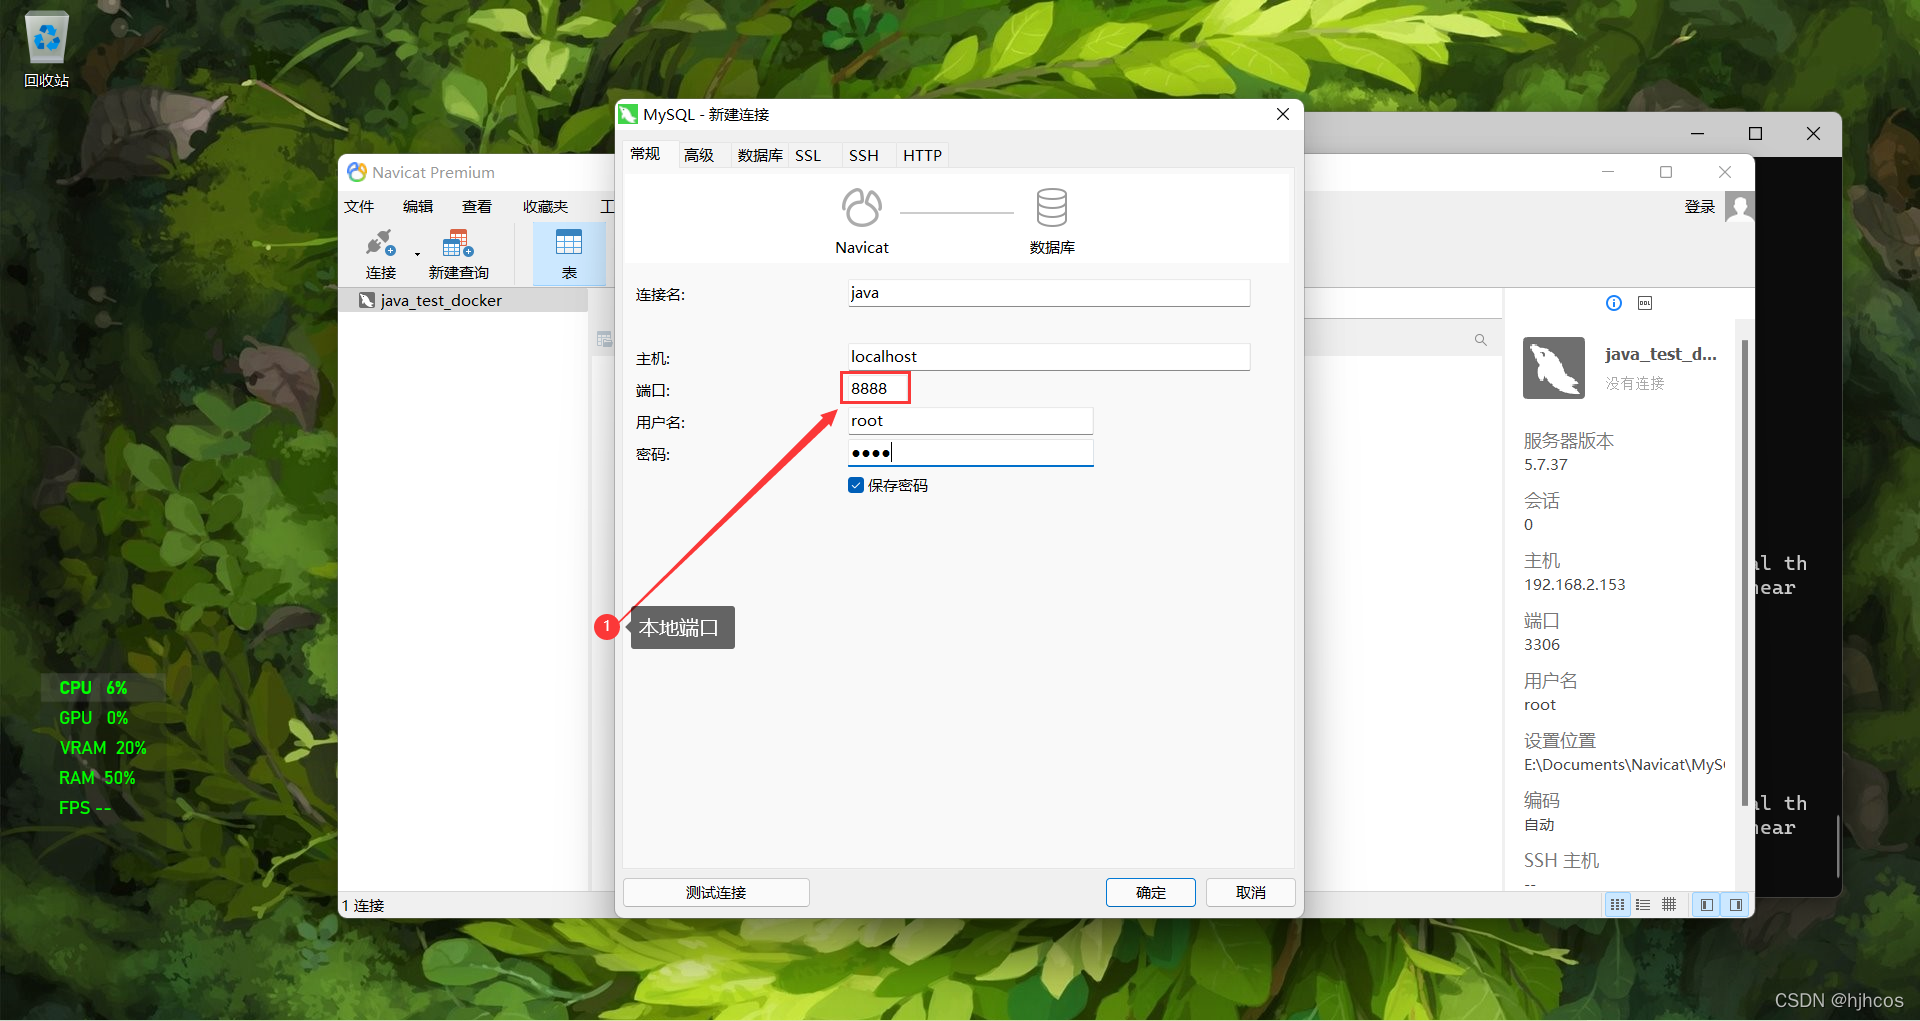Screen dimensions: 1920x1021
Task: Switch to list view in status bar
Action: [1643, 904]
